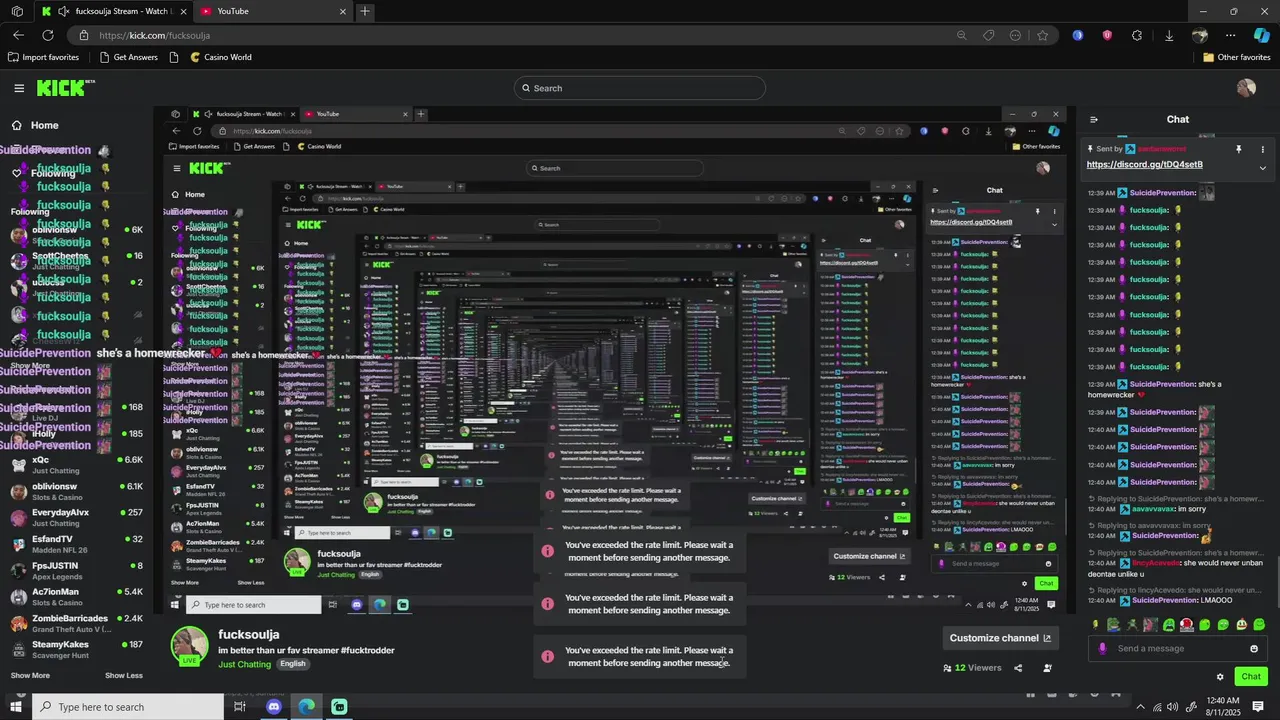Image resolution: width=1280 pixels, height=720 pixels.
Task: Collapse the Chat panel
Action: (1094, 119)
